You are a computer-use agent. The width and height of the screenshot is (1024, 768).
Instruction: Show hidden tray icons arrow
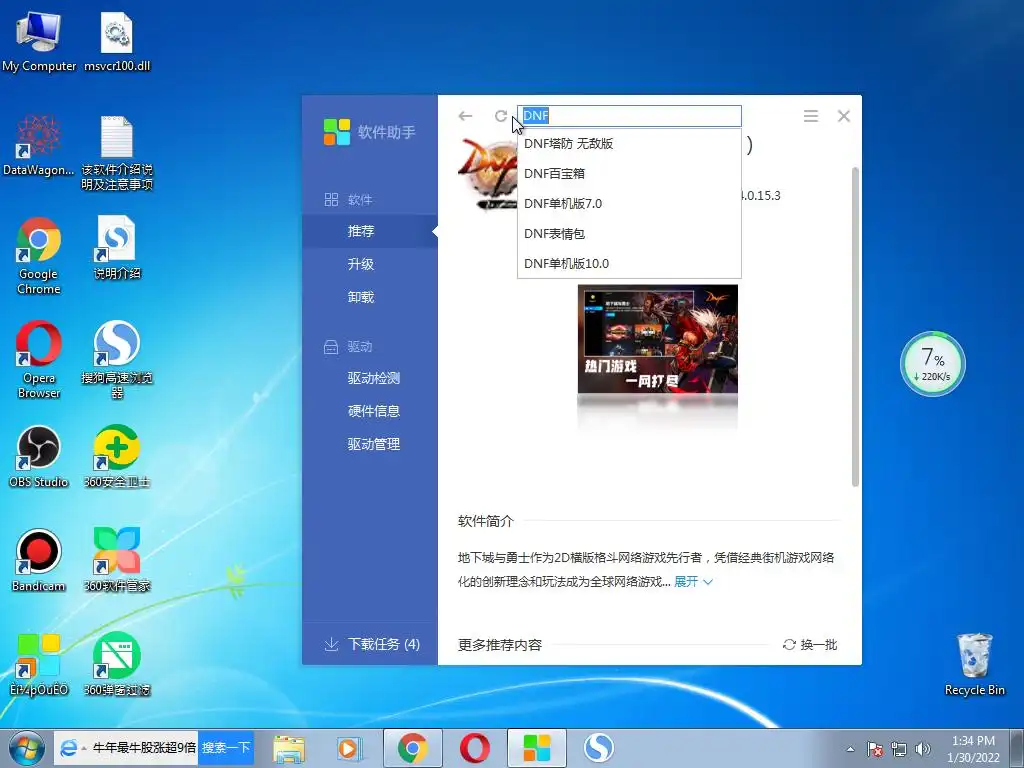click(850, 749)
